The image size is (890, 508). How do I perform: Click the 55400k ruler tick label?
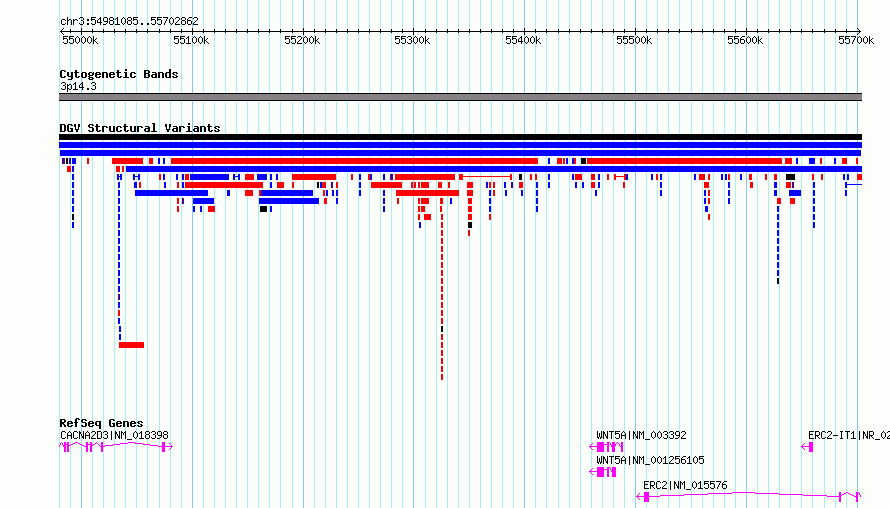[523, 40]
